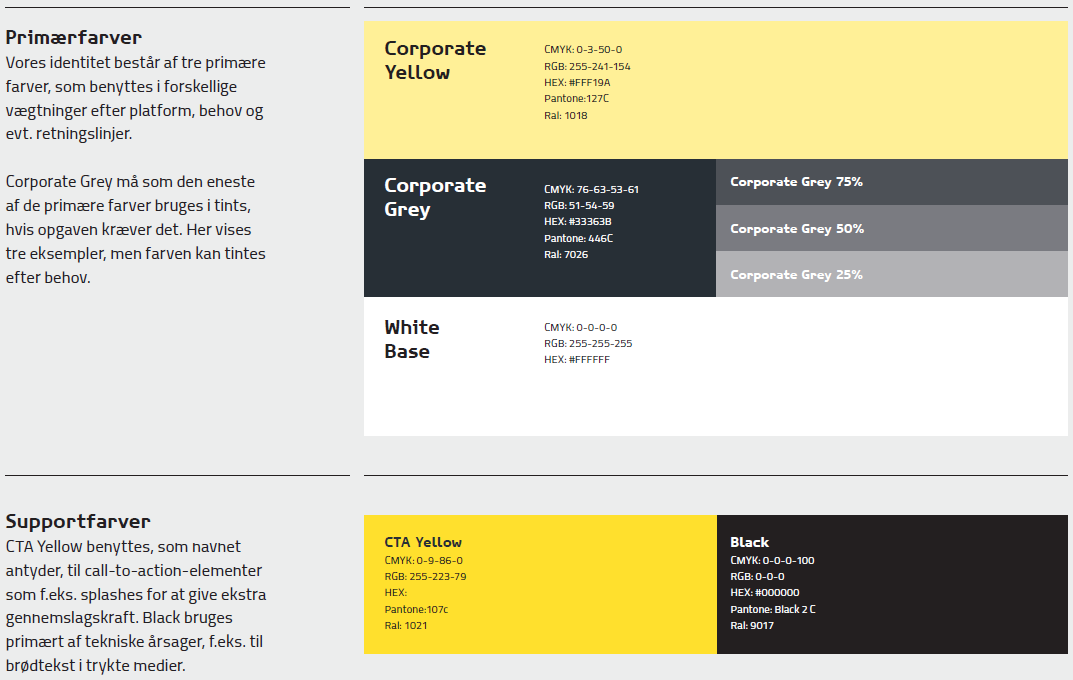Click the Corporate Grey 75% tint block
This screenshot has width=1073, height=680.
click(892, 182)
